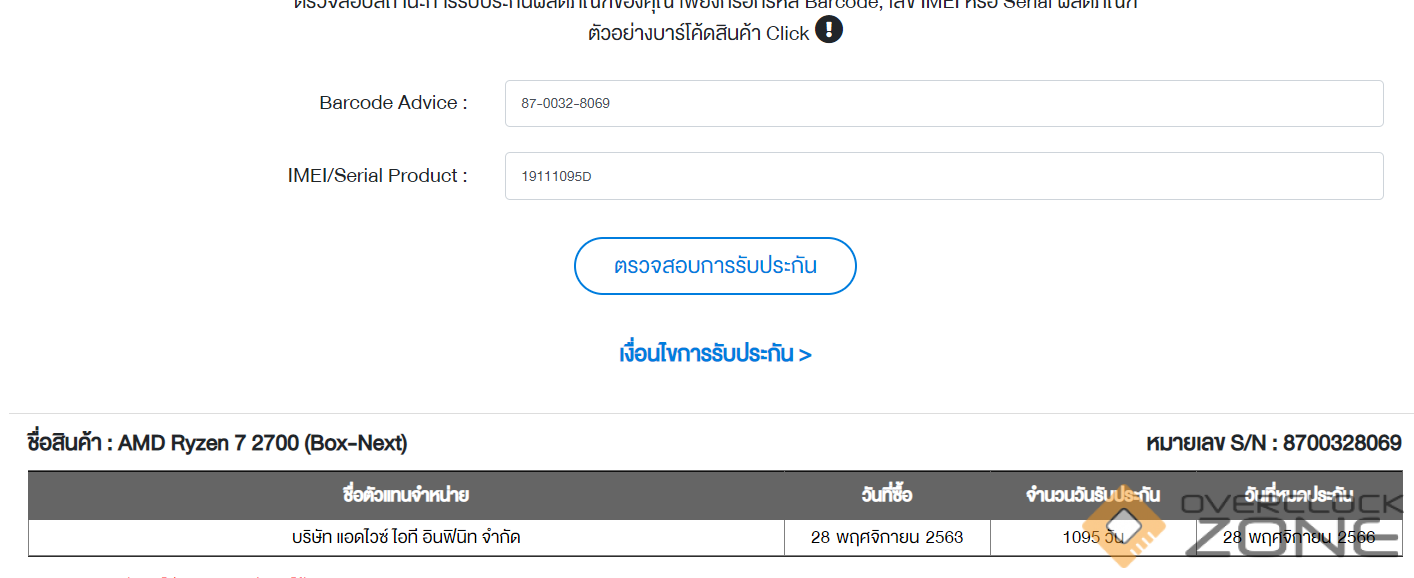
Task: Focus the IMEI/Serial Product input field
Action: click(x=943, y=176)
